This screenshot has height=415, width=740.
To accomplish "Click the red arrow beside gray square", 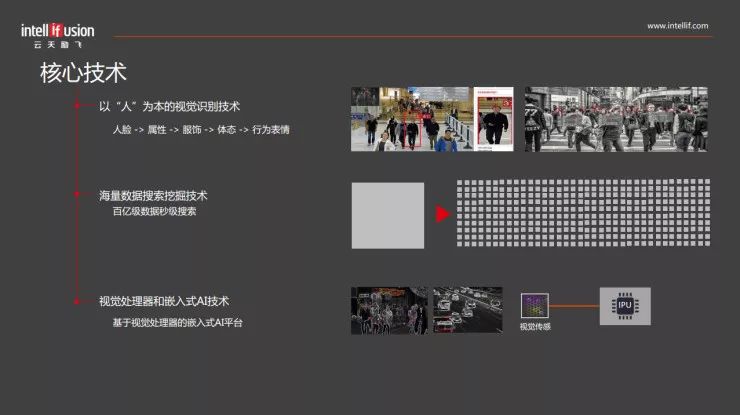I will 443,214.
